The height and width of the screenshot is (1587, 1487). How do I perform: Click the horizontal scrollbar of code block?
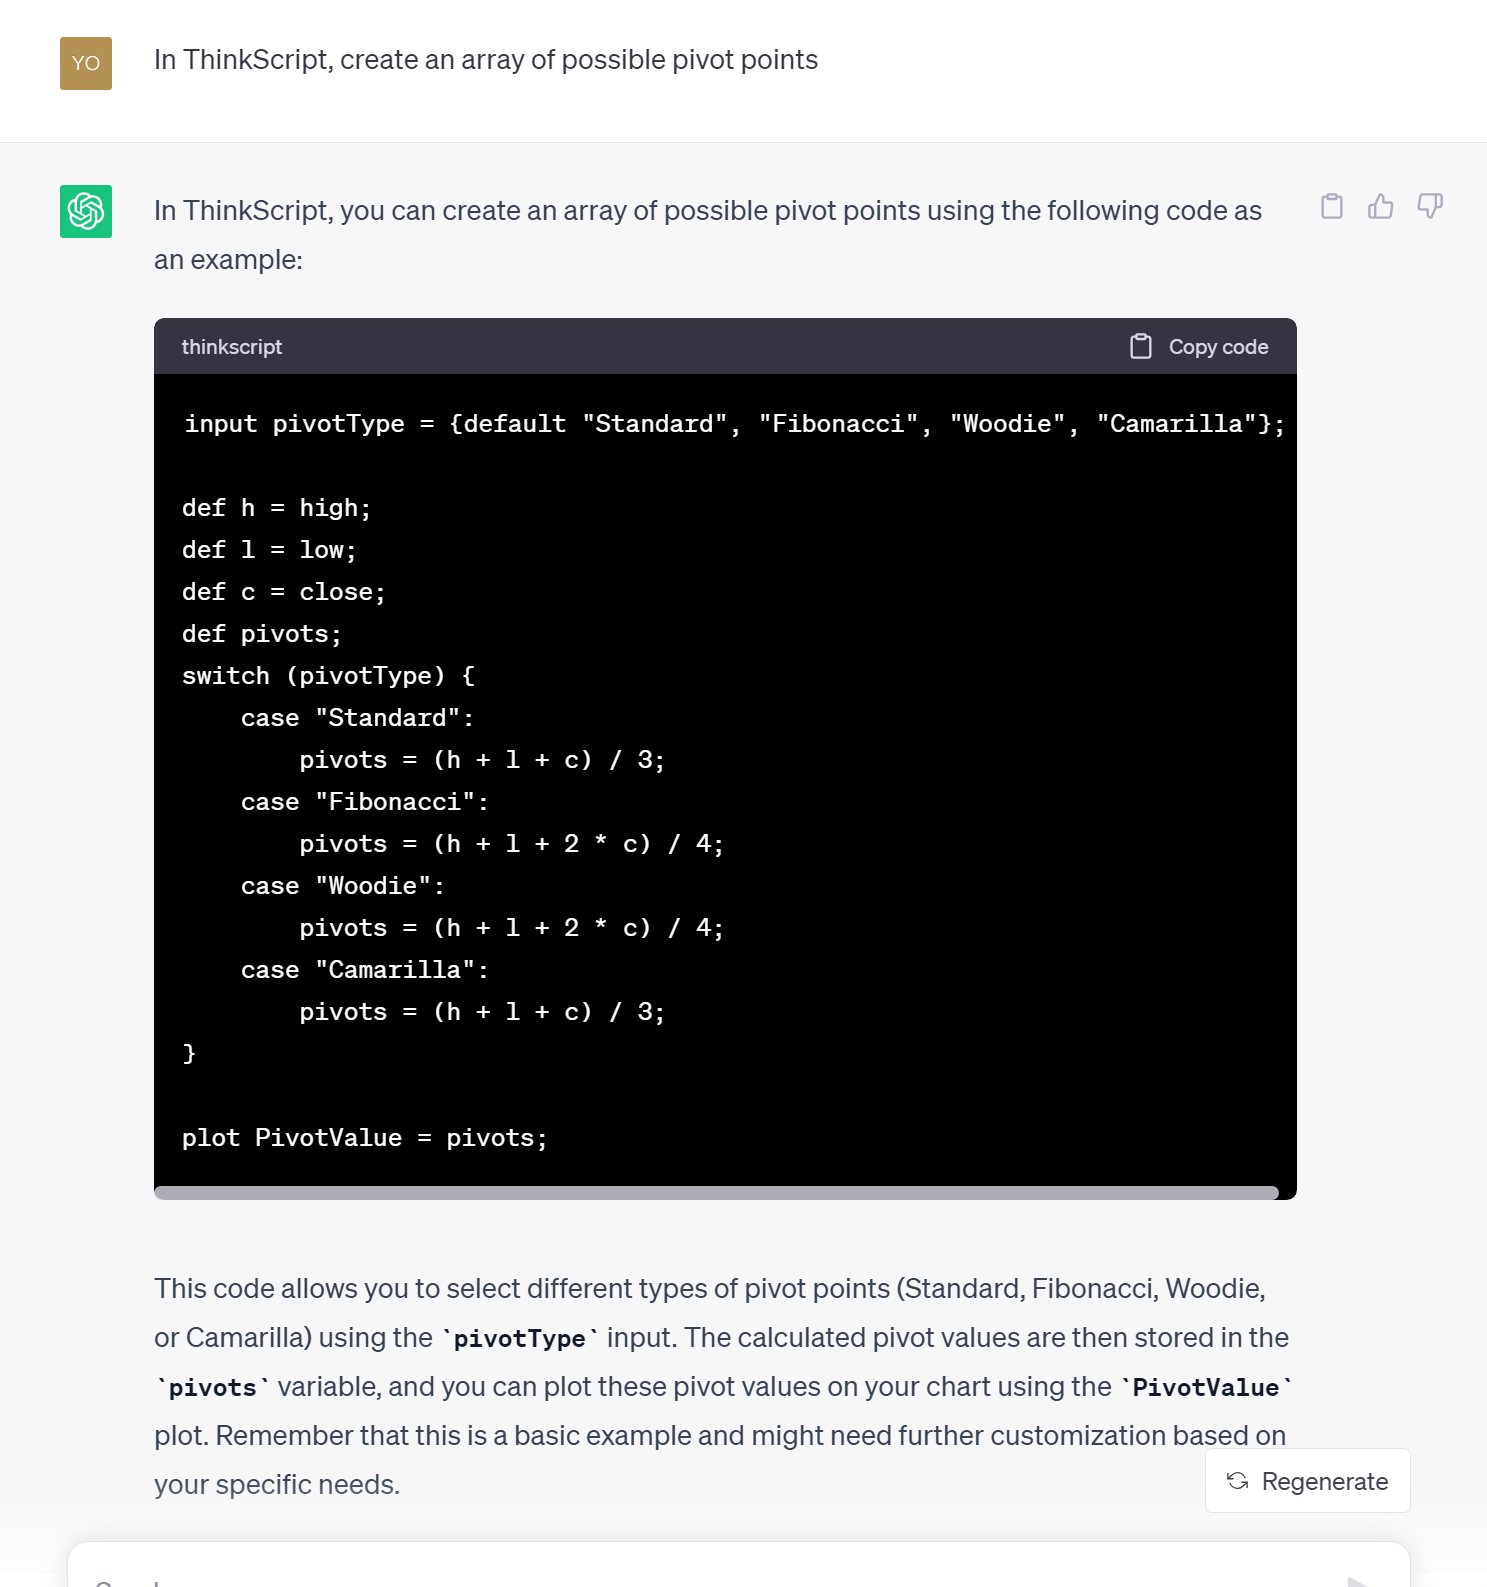716,1192
